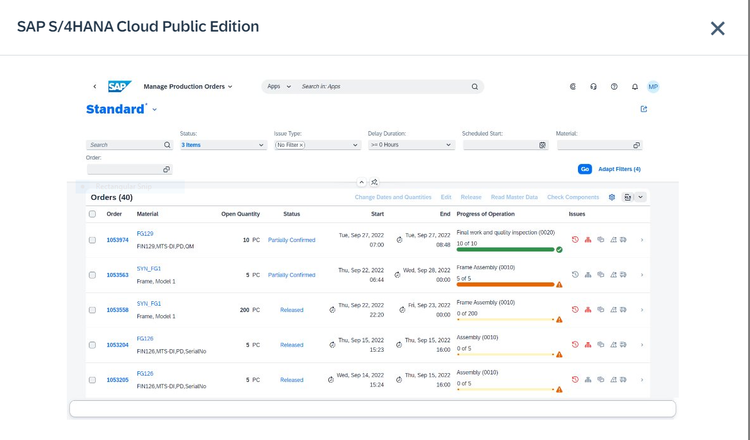This screenshot has height=440, width=750.
Task: Open the MP user profile avatar
Action: (x=653, y=87)
